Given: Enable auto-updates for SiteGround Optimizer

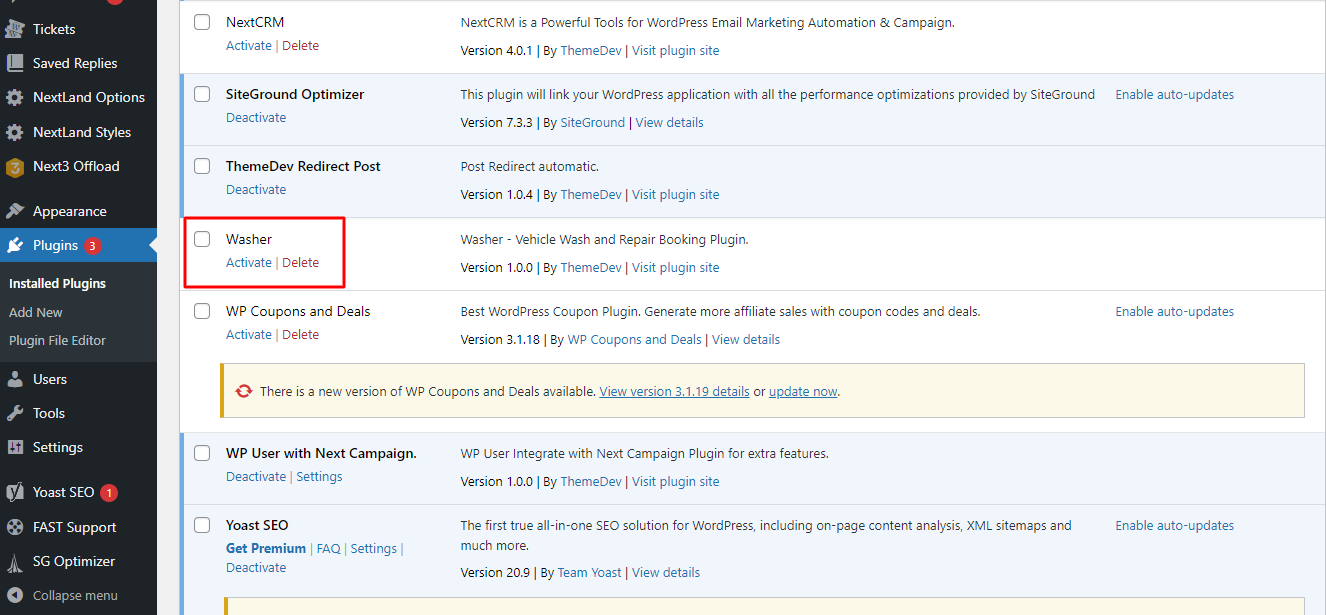Looking at the screenshot, I should point(1174,95).
